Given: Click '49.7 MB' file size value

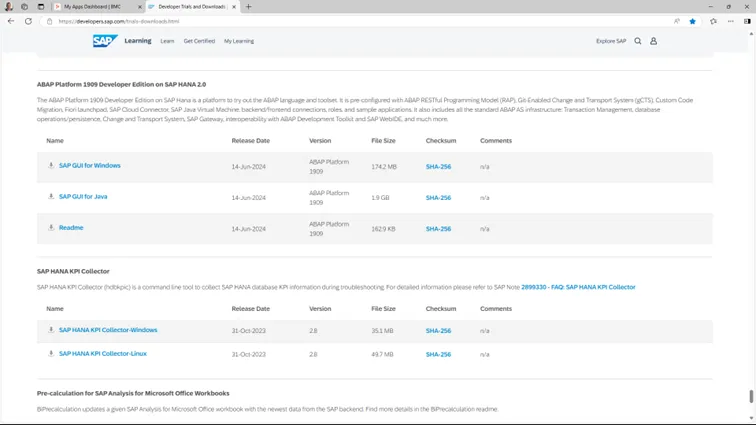Looking at the screenshot, I should tap(382, 354).
